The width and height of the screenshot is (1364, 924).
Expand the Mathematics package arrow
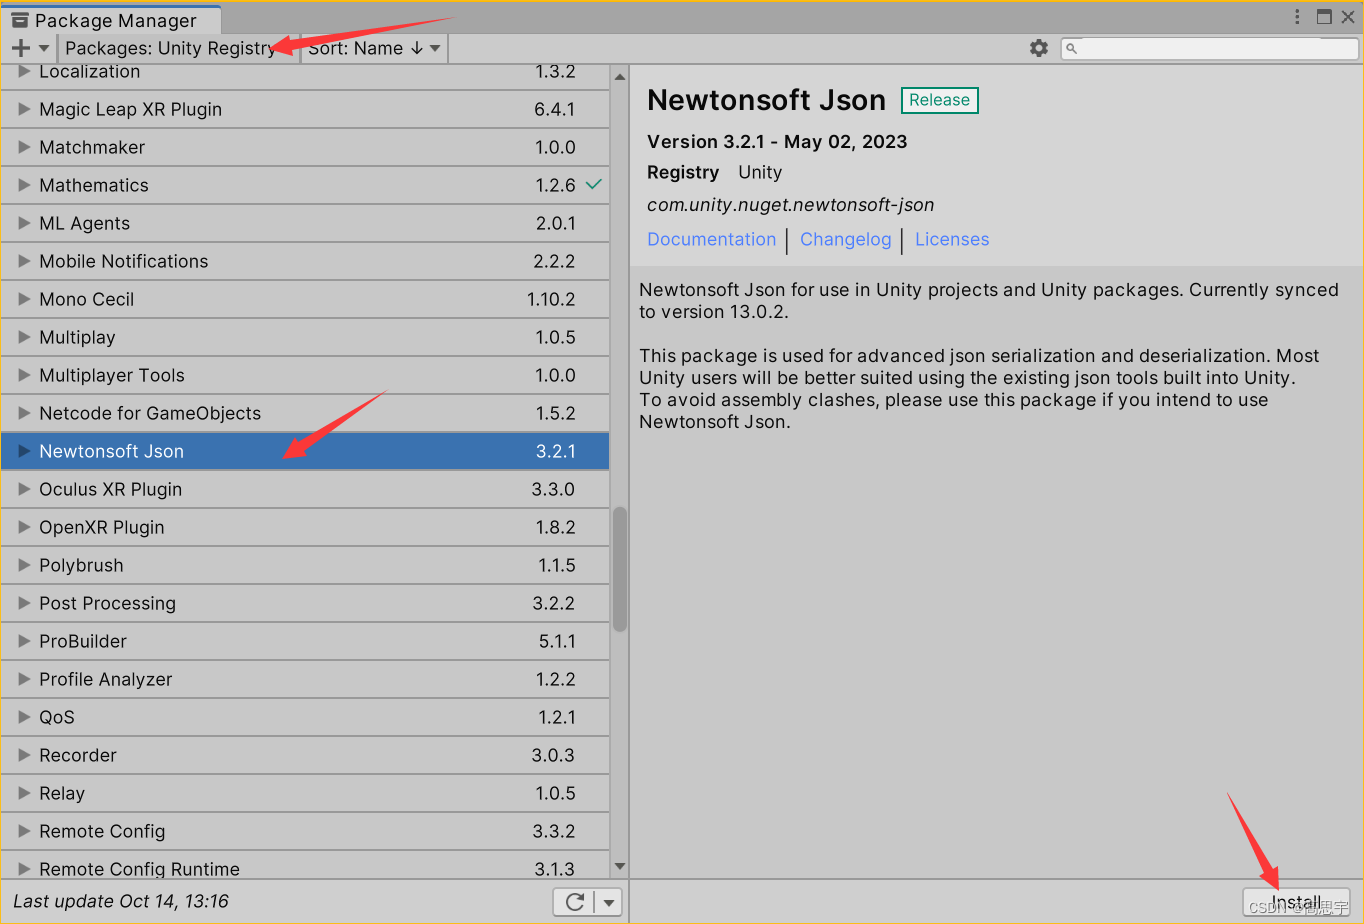tap(25, 185)
